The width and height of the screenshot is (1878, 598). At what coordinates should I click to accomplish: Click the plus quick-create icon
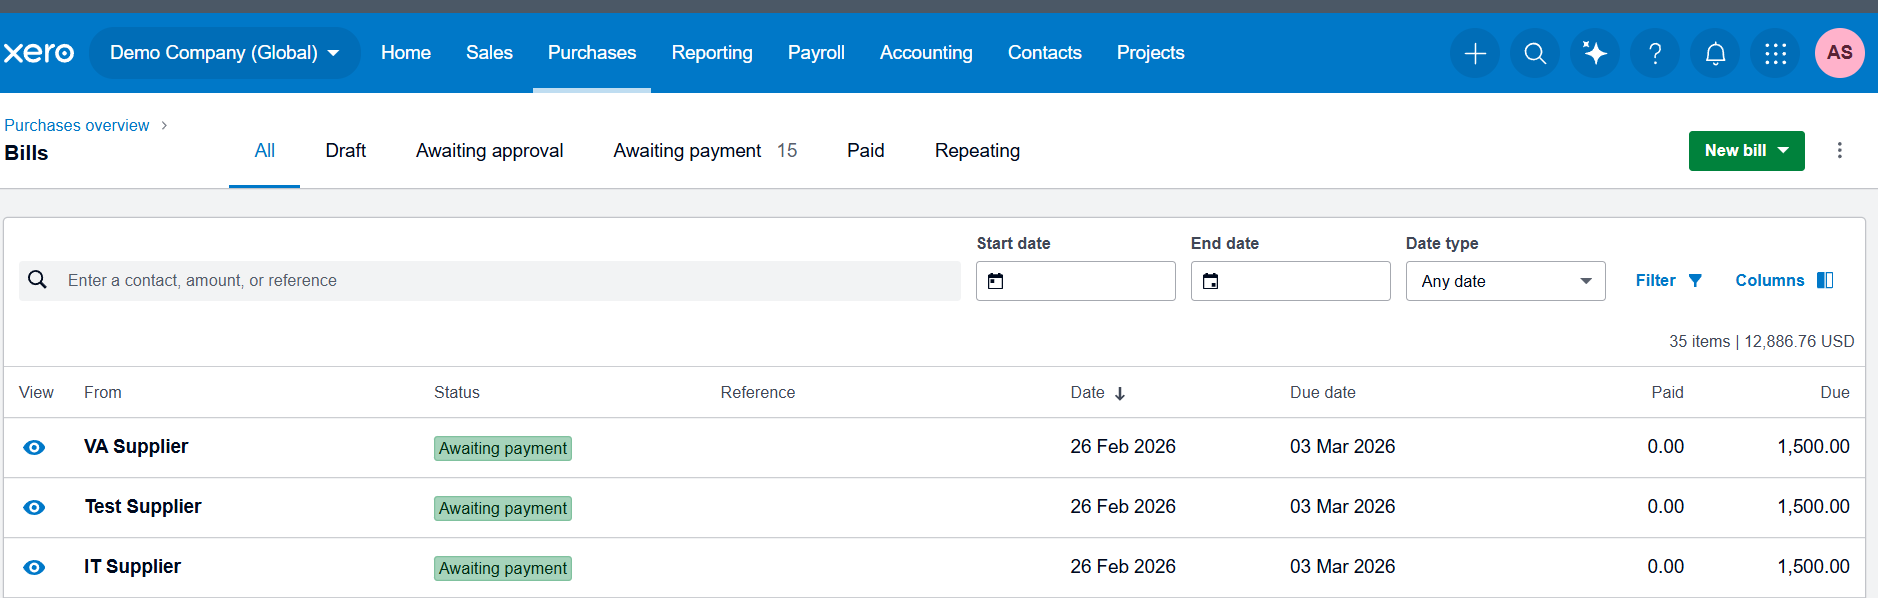pos(1475,53)
